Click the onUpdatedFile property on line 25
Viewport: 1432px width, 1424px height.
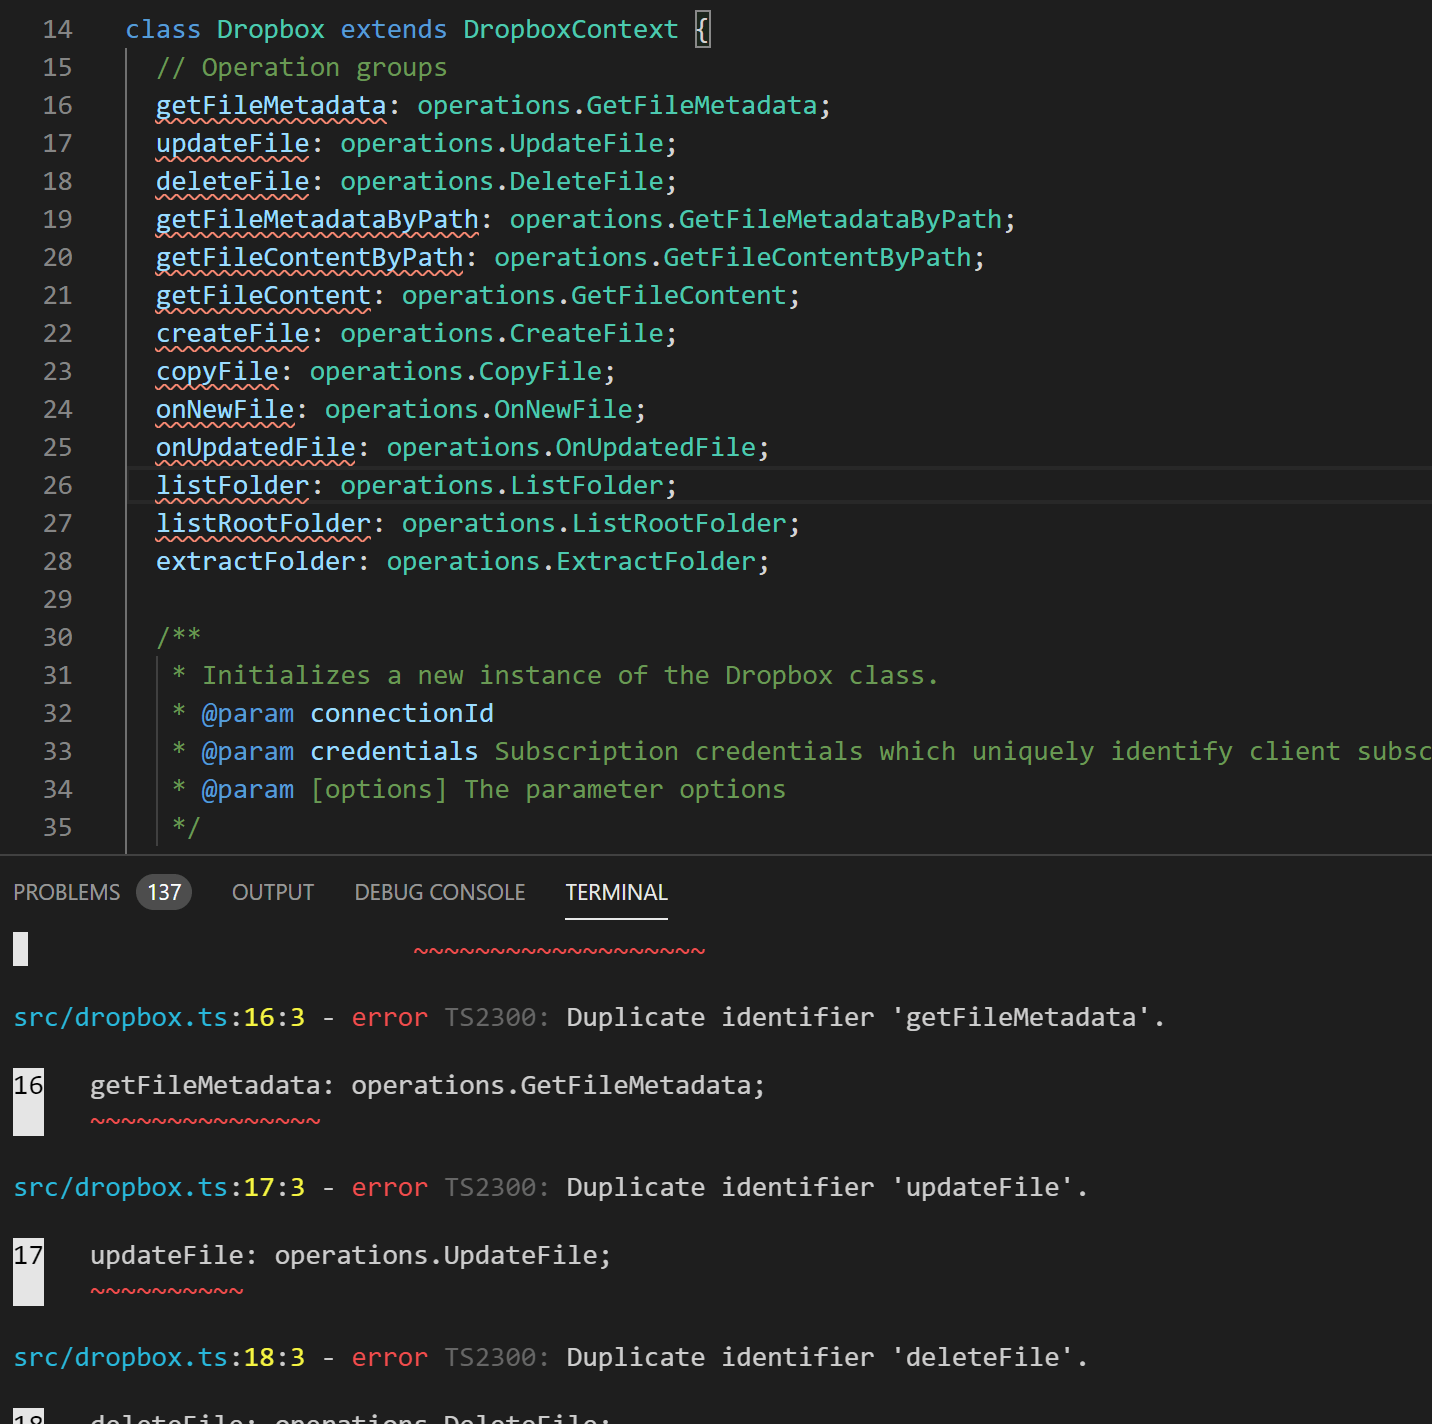pos(256,447)
